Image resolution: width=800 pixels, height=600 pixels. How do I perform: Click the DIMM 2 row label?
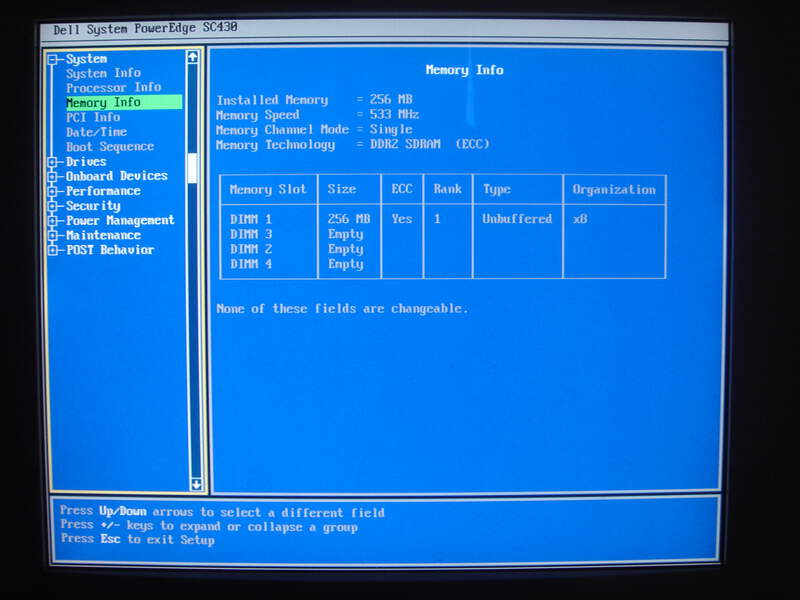[251, 249]
